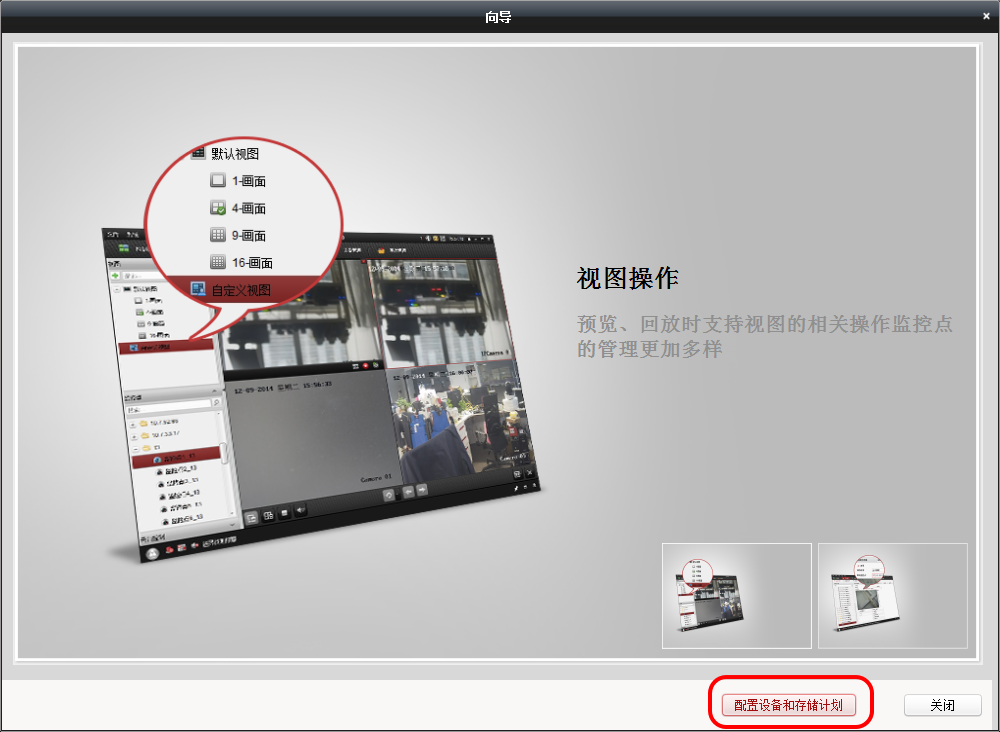
Task: Click the highlighted red camera row in the device tree
Action: click(x=176, y=457)
